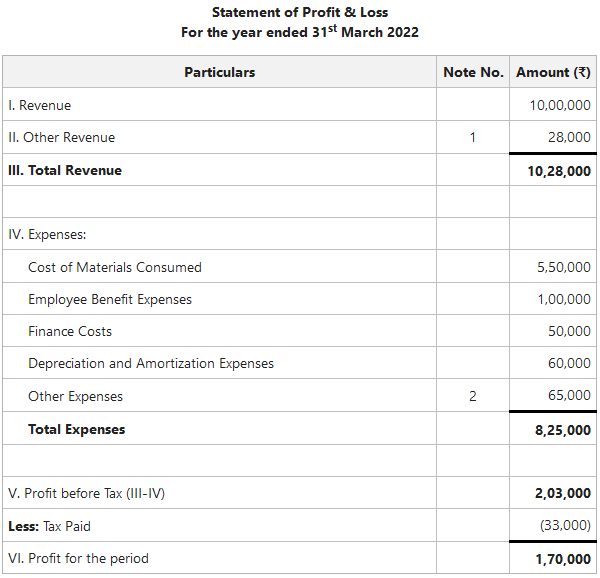Select the Particulars column header
The width and height of the screenshot is (600, 578).
click(x=219, y=72)
